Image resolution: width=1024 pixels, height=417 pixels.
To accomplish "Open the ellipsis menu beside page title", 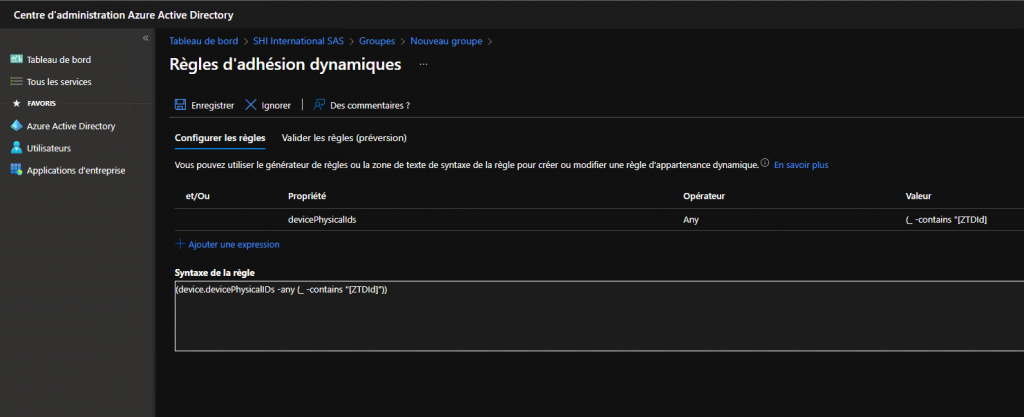I will pos(423,65).
